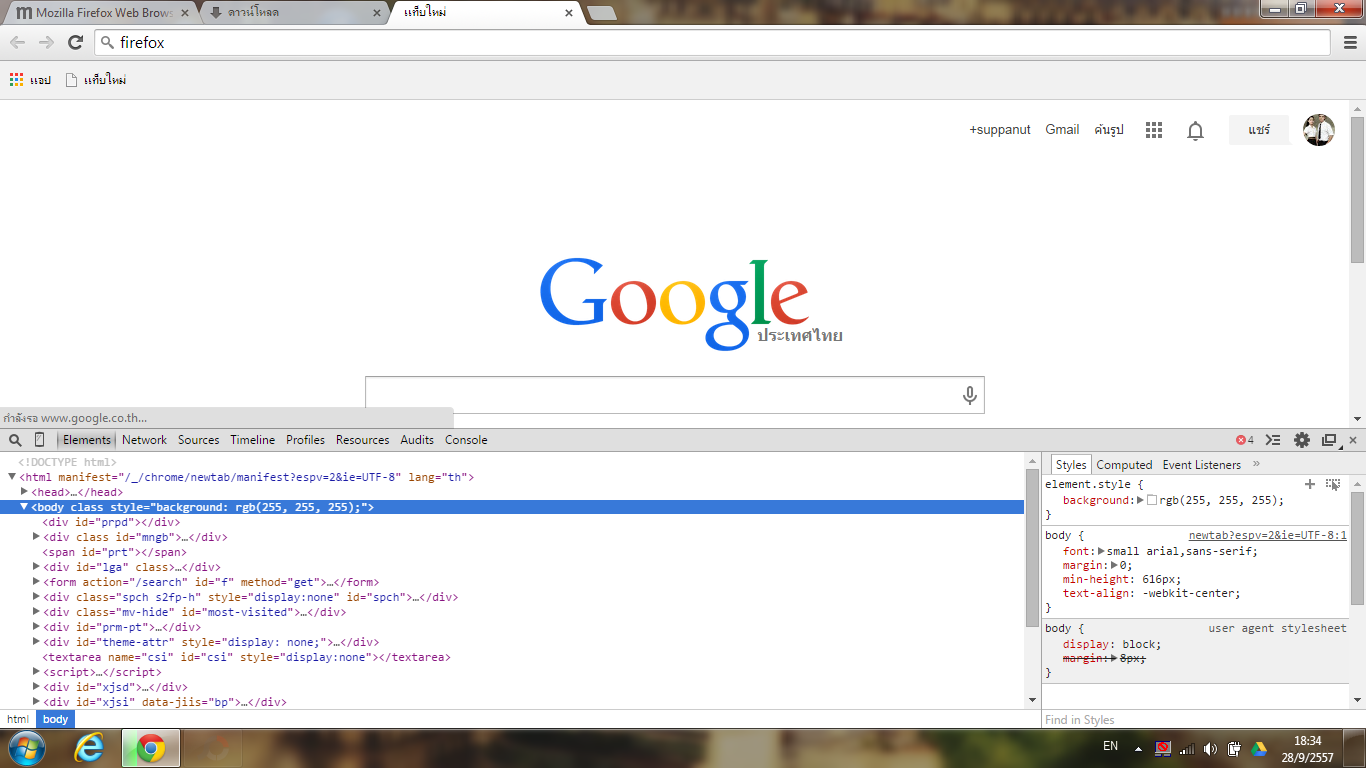Add a new style rule with plus icon
This screenshot has width=1366, height=768.
1310,484
